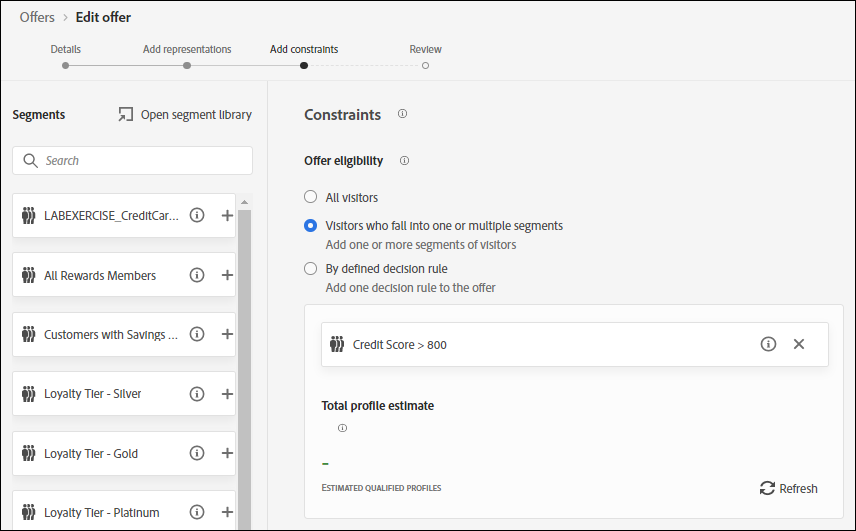856x531 pixels.
Task: Click the Review step circle marker
Action: (x=425, y=65)
